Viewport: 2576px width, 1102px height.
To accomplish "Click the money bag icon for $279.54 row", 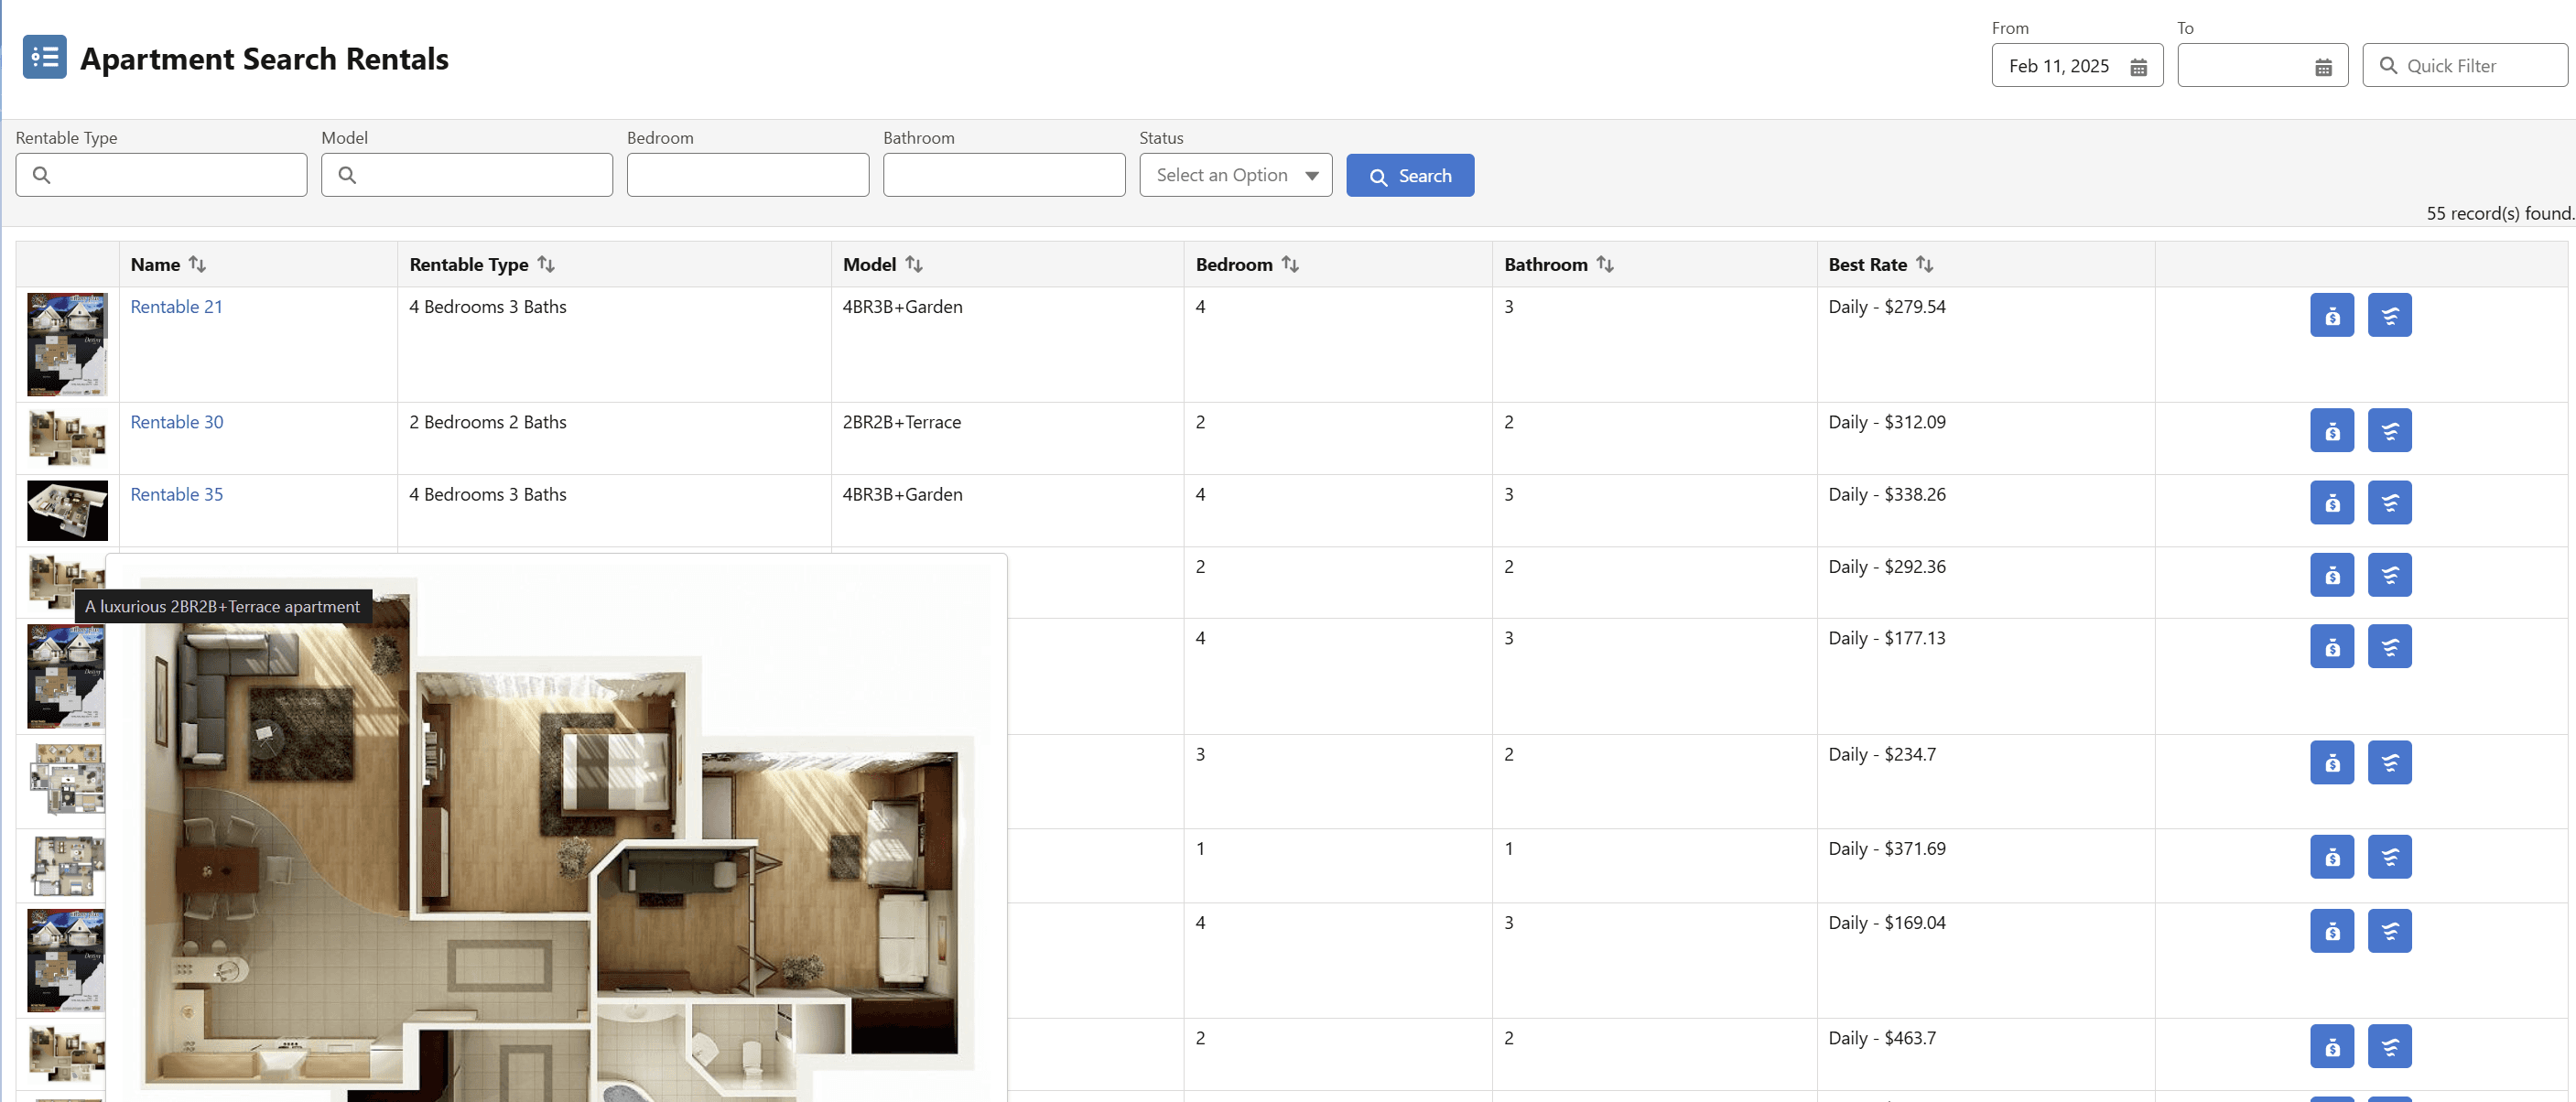I will (x=2331, y=315).
